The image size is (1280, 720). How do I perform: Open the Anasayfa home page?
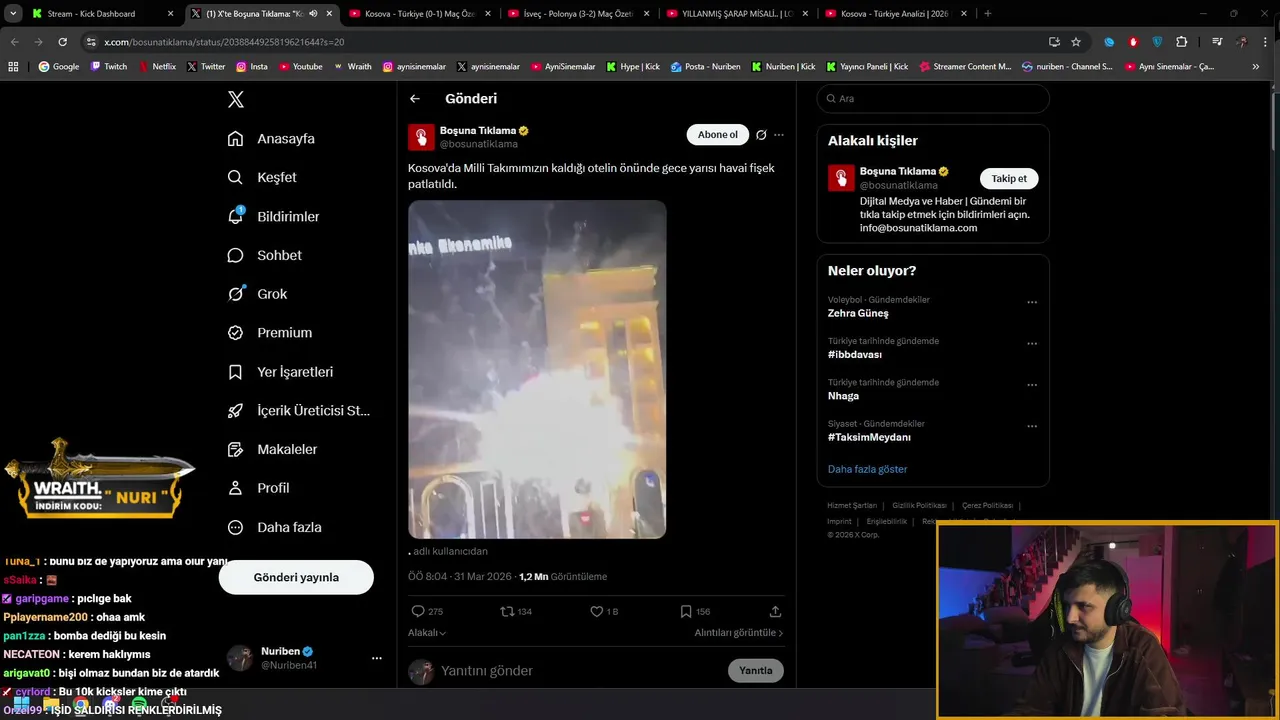pos(271,138)
